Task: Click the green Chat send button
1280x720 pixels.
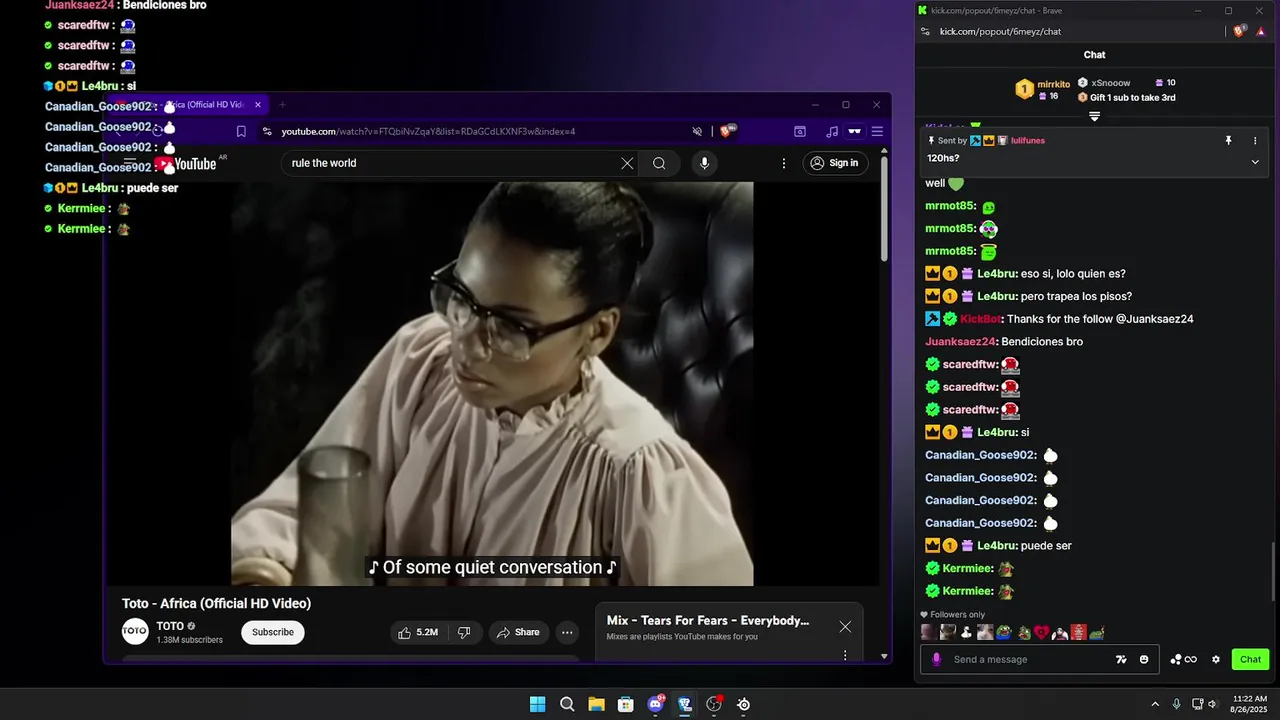Action: 1251,660
